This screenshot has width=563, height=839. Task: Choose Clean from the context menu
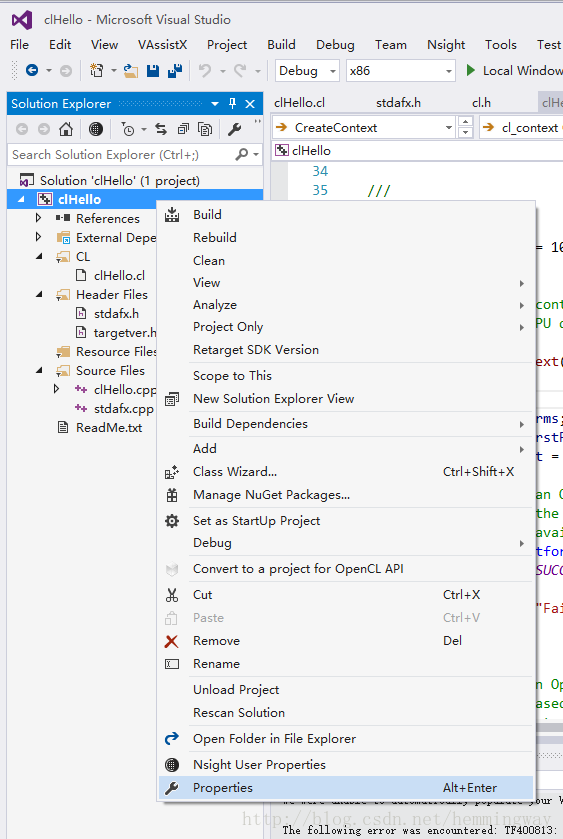(x=346, y=261)
